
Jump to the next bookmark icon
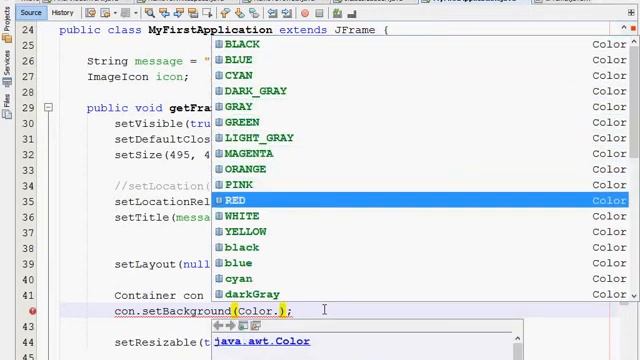pos(239,13)
